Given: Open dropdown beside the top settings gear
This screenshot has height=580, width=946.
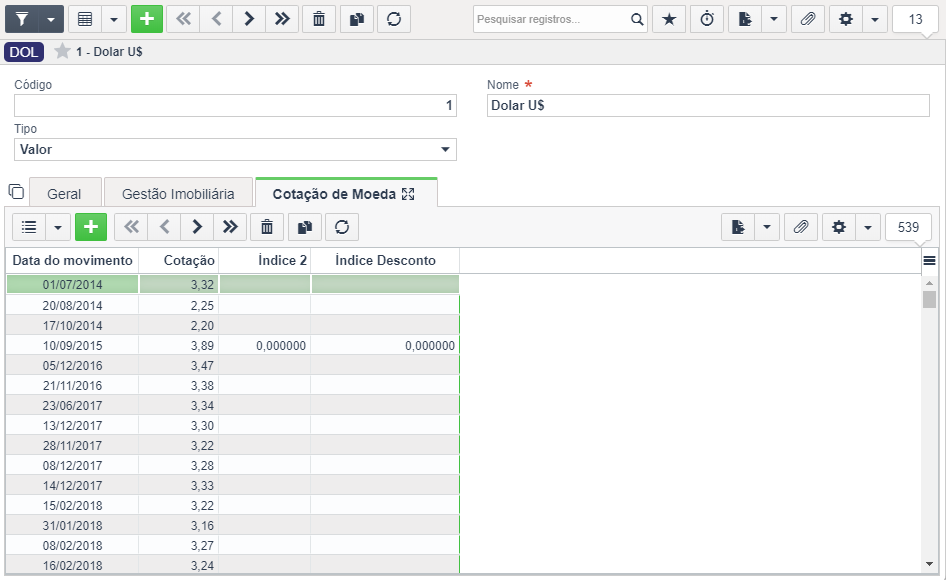Looking at the screenshot, I should click(875, 19).
